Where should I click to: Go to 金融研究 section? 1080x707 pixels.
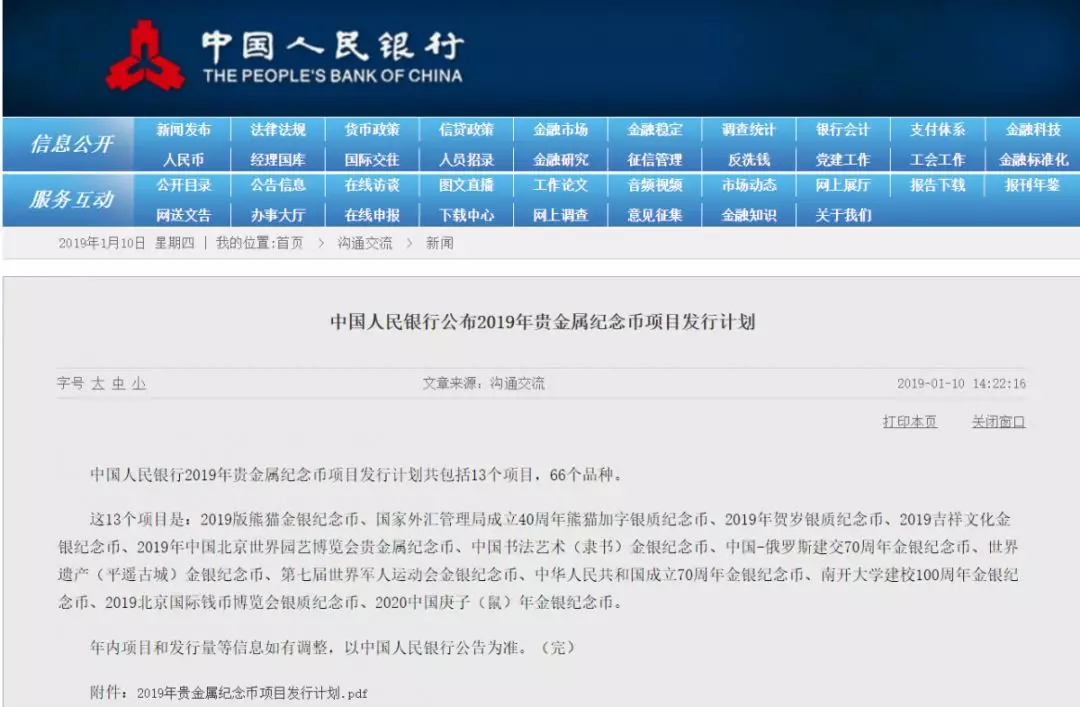561,160
